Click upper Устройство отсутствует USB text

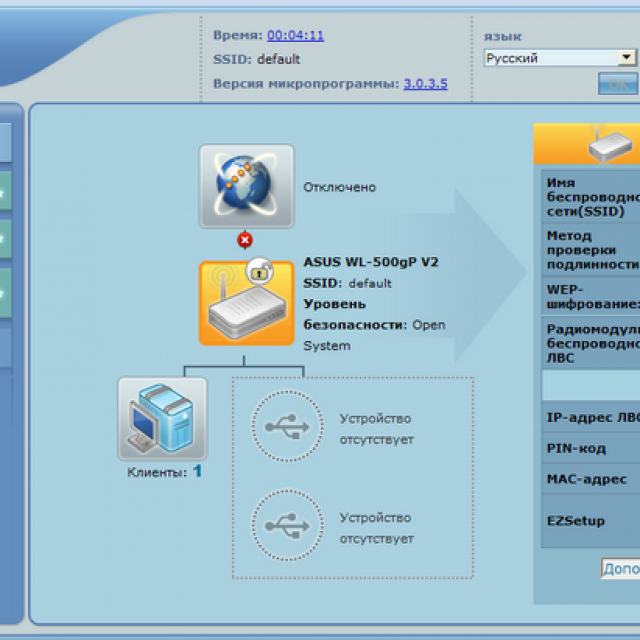pos(376,429)
